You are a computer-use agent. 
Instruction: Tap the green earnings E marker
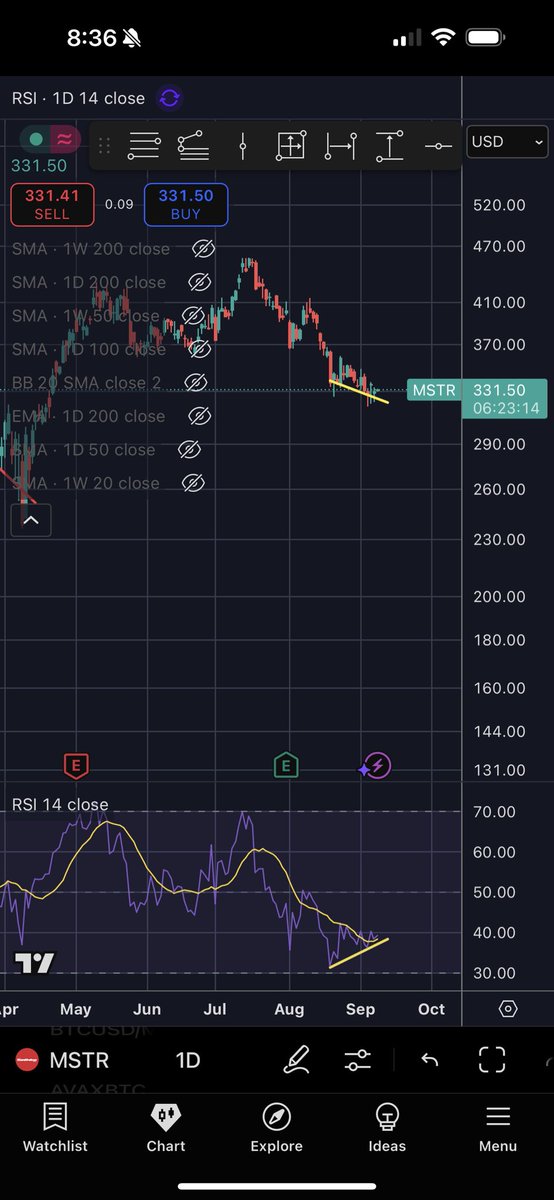(x=286, y=766)
